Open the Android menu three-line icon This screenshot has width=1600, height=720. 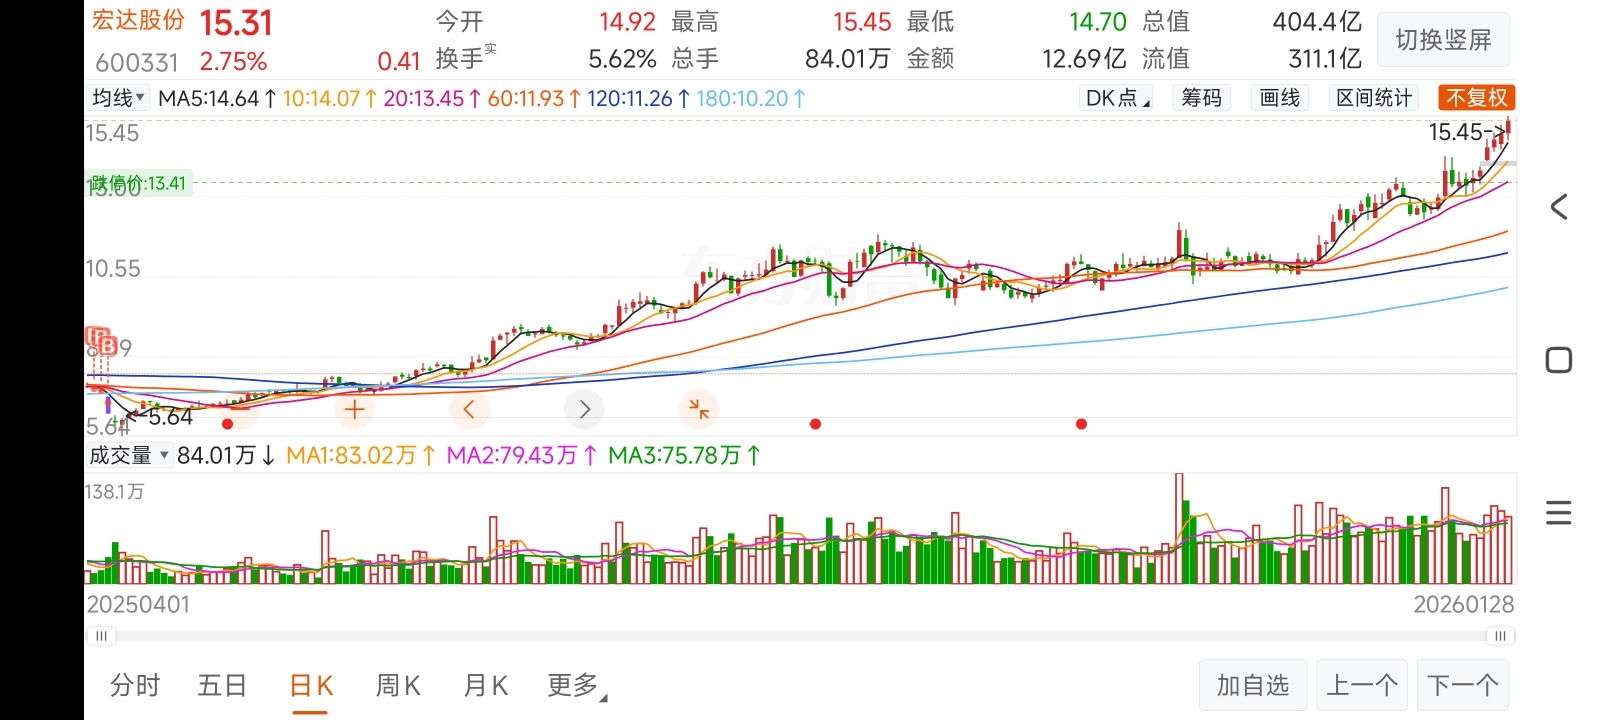[x=1558, y=513]
